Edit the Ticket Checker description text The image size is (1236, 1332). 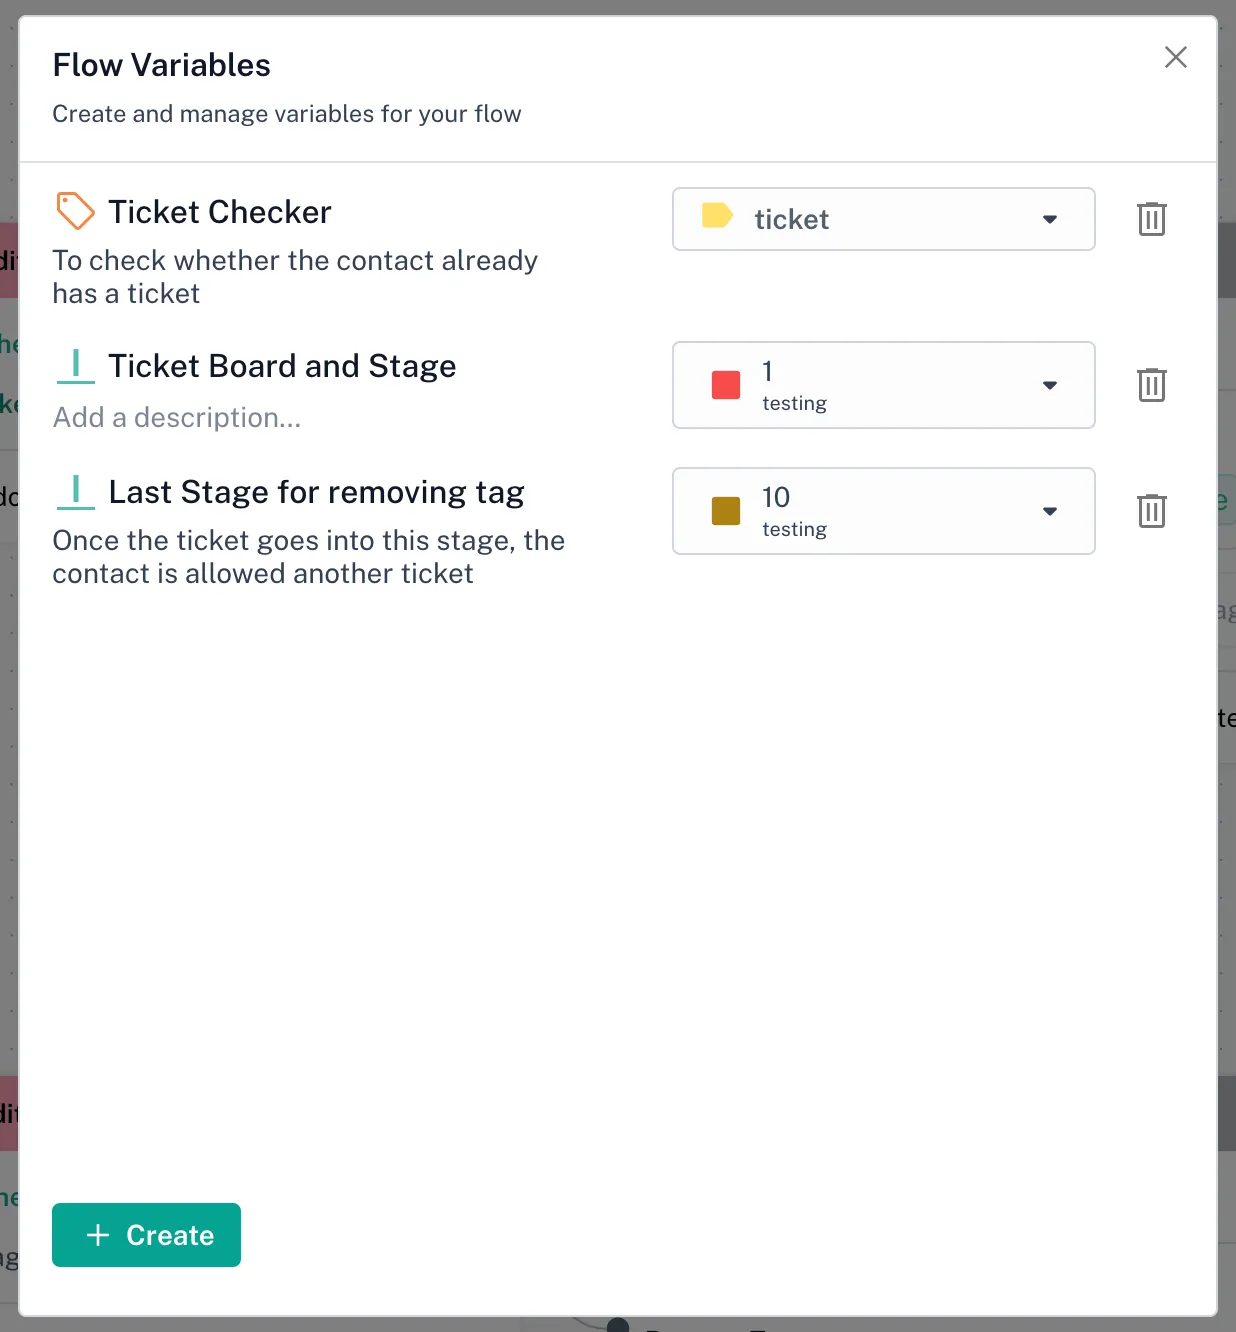(x=295, y=276)
